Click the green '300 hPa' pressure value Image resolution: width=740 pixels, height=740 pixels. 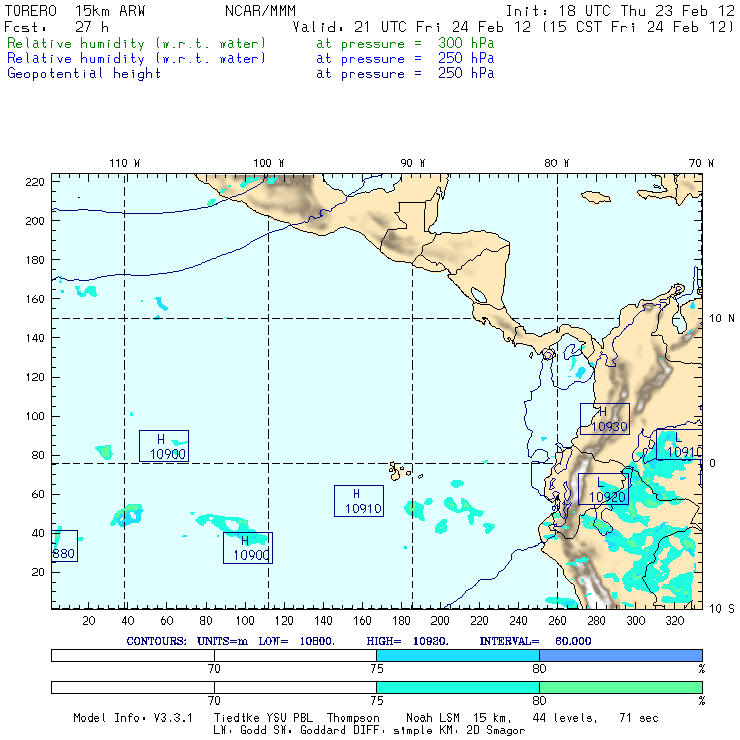tap(466, 43)
